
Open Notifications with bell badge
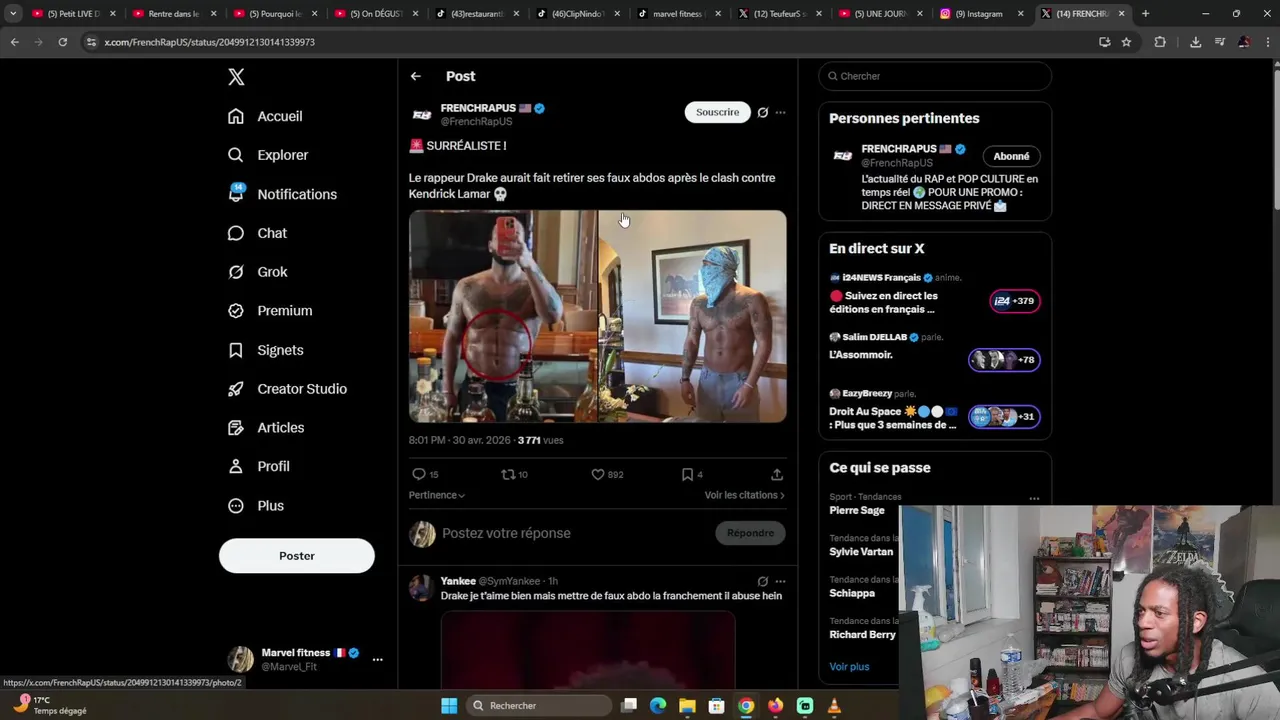(x=282, y=194)
